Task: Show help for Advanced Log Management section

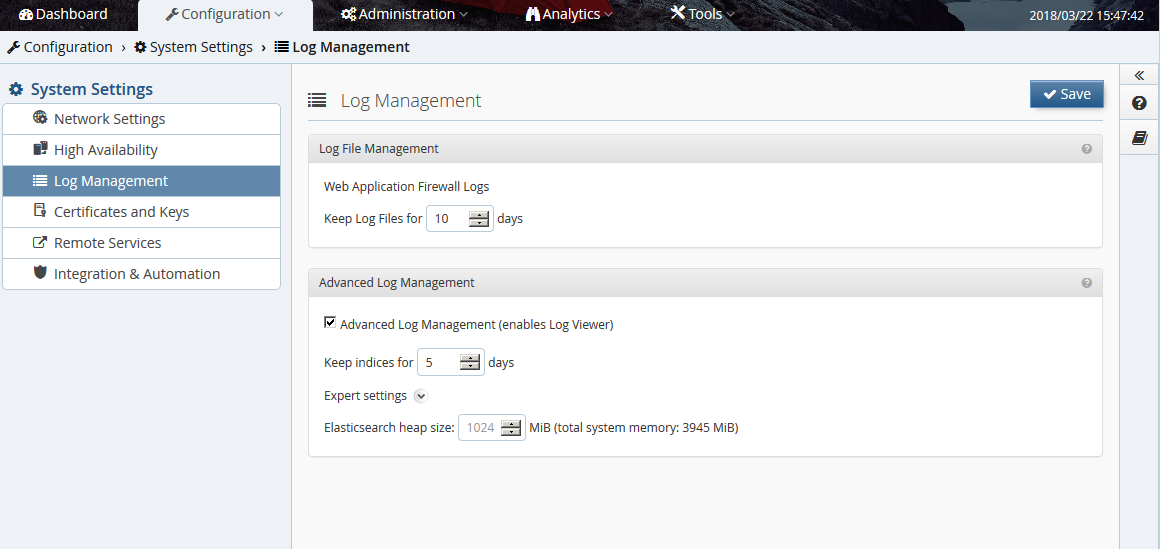Action: pyautogui.click(x=1087, y=283)
